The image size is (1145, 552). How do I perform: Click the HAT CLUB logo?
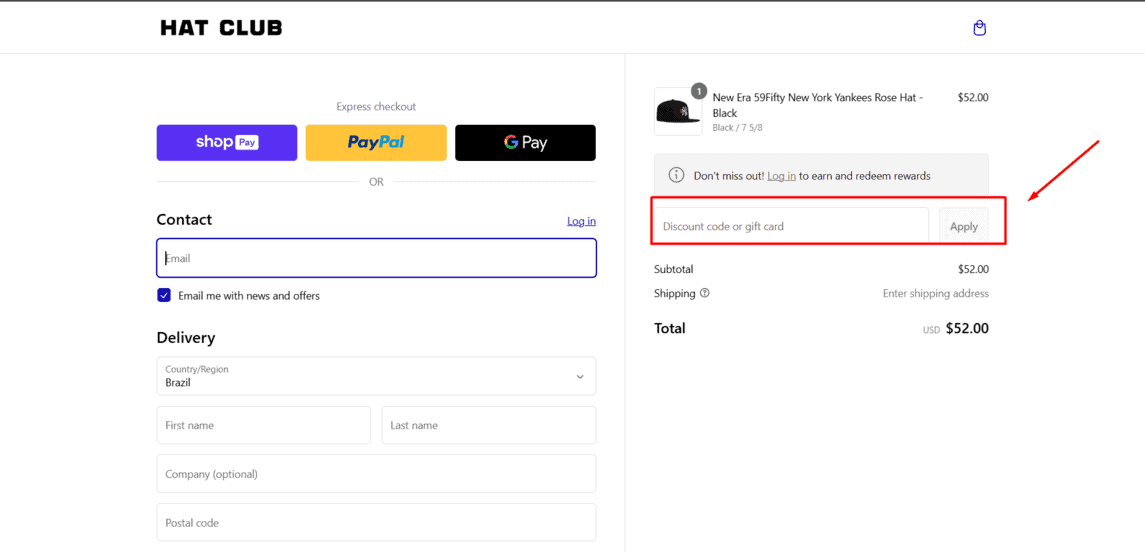(x=221, y=28)
